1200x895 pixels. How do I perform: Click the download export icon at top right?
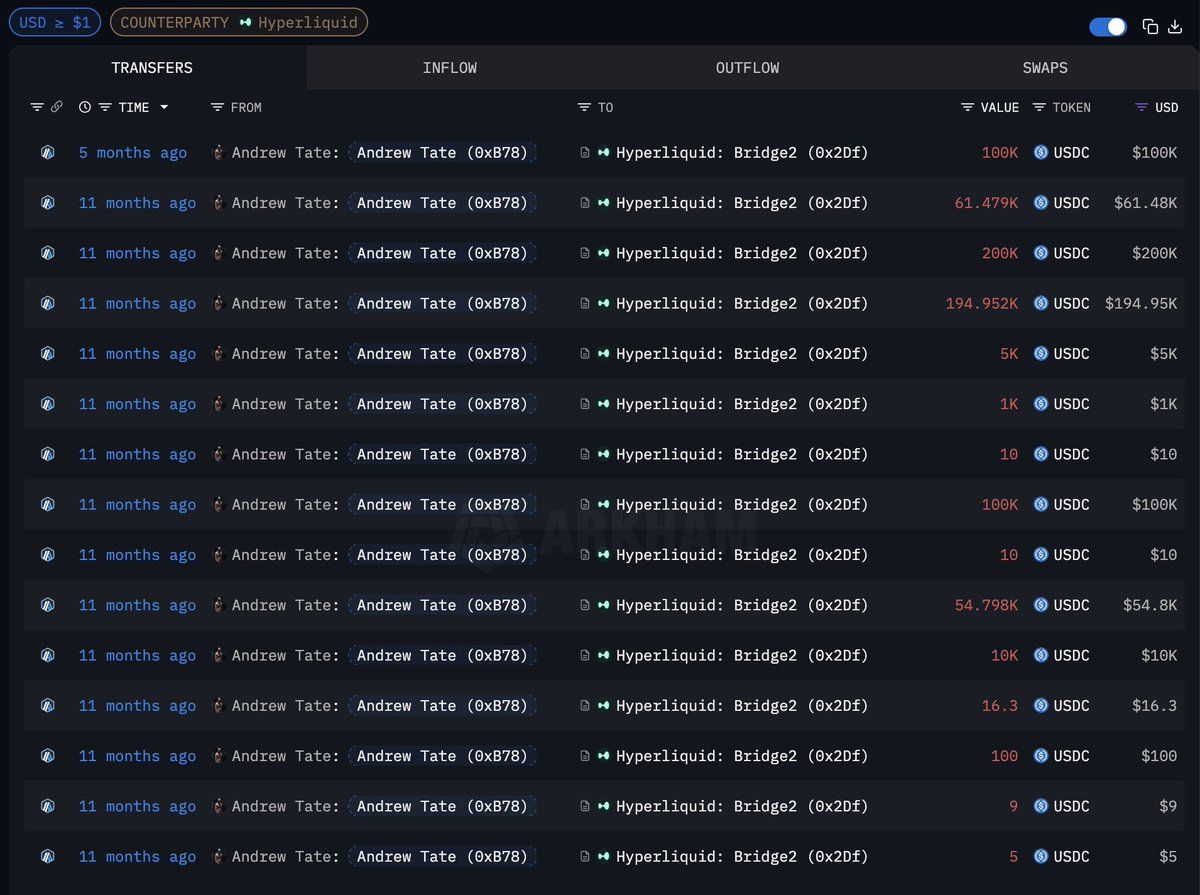pos(1174,27)
